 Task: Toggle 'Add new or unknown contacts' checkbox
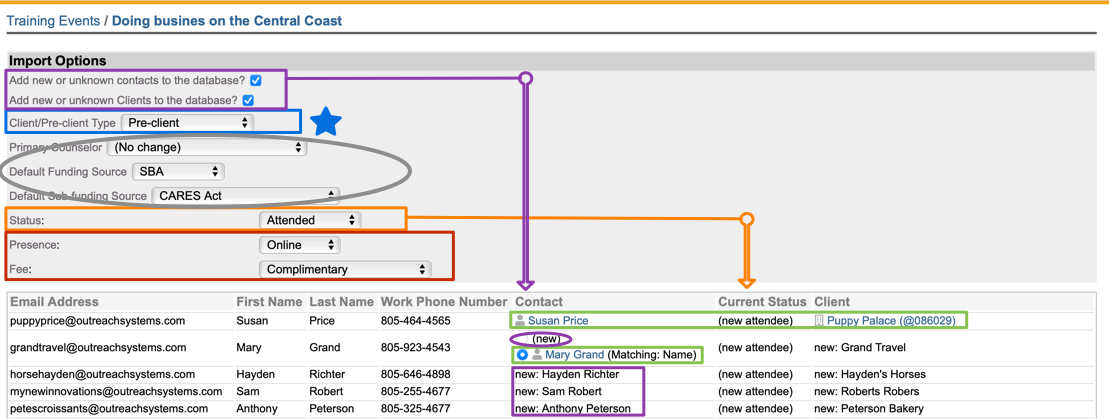257,80
